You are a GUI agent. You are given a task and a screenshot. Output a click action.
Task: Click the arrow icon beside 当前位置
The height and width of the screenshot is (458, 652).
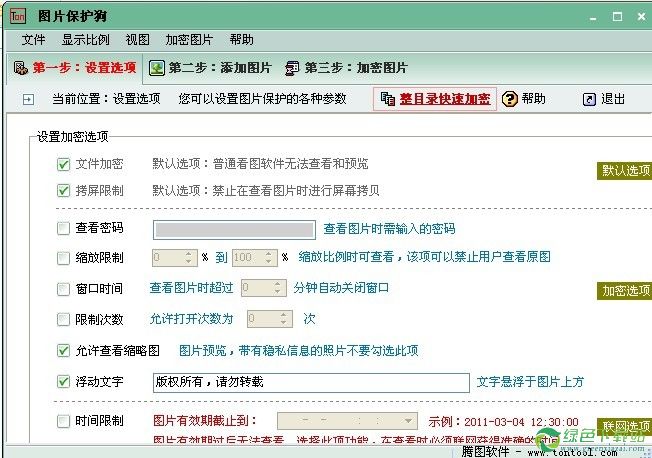click(28, 99)
